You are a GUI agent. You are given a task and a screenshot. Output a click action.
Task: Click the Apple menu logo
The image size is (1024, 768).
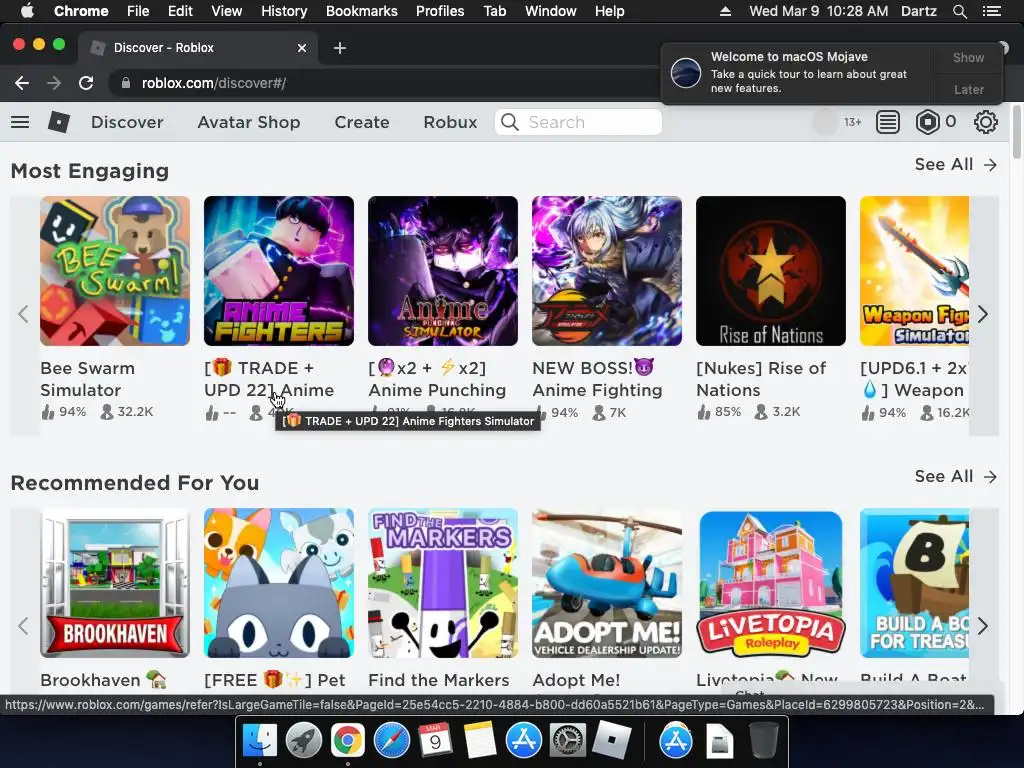pos(27,11)
